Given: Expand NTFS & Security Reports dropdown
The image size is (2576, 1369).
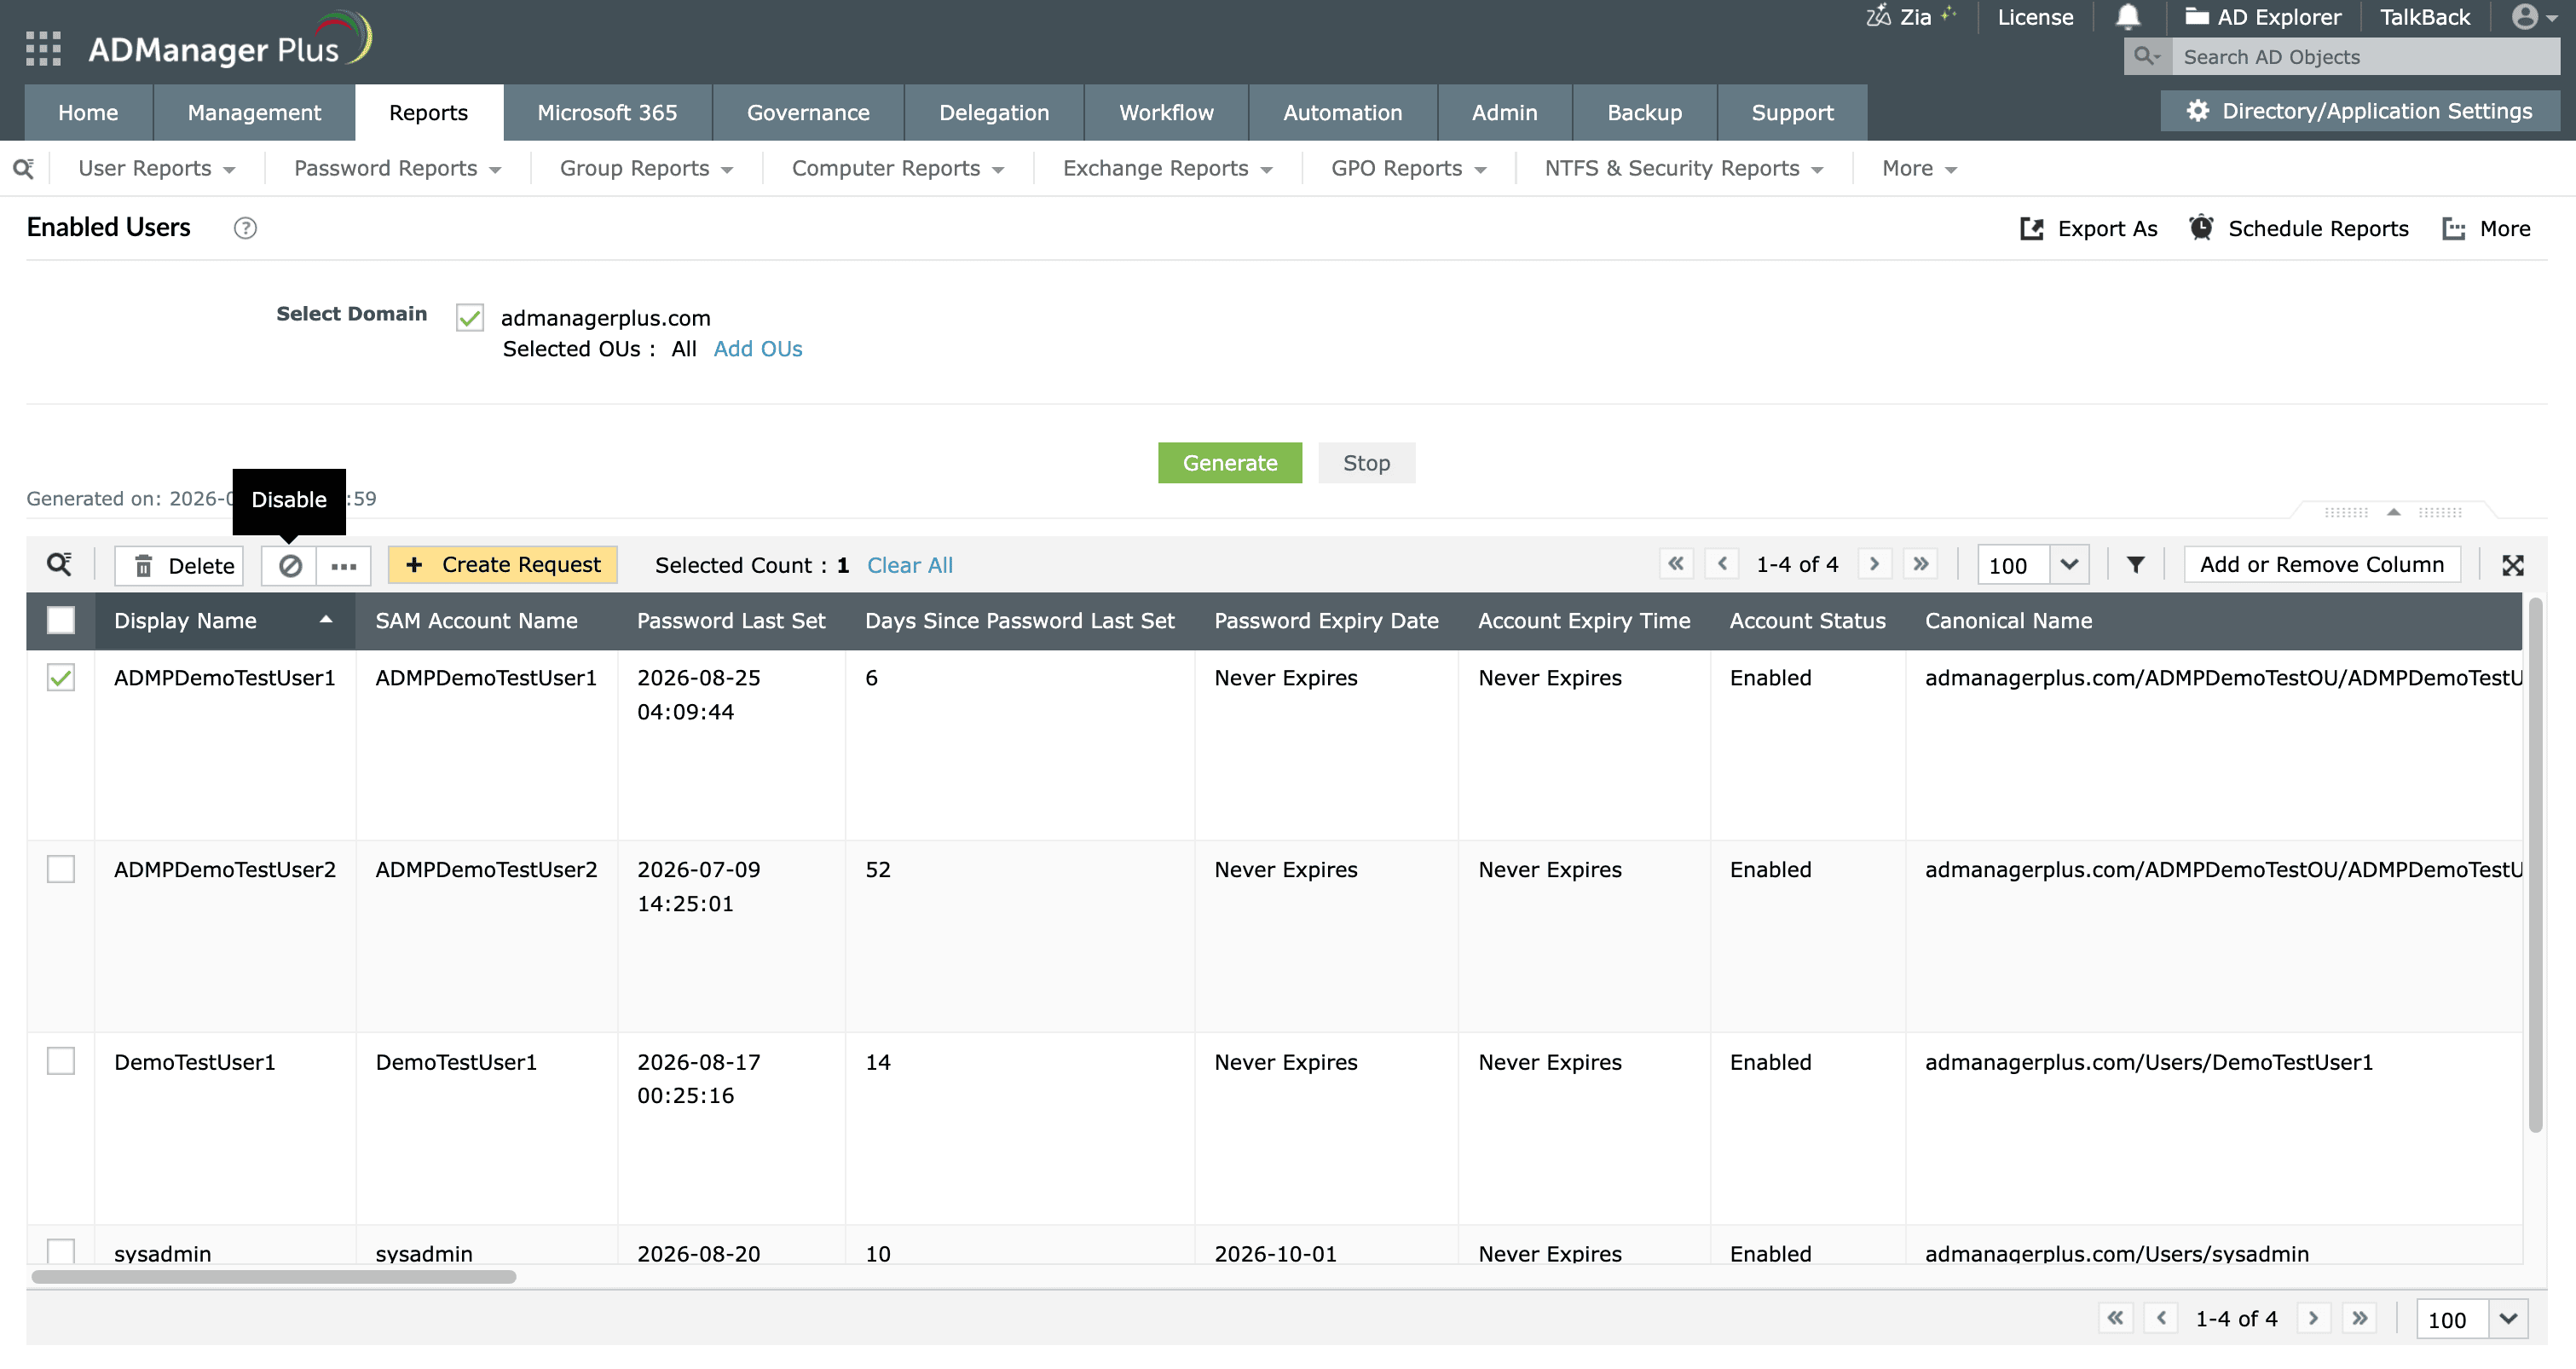Looking at the screenshot, I should (x=1685, y=169).
